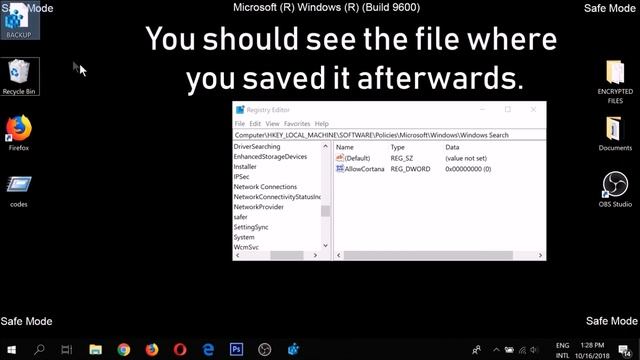This screenshot has height=360, width=640.
Task: Select the safer registry key
Action: [x=240, y=217]
